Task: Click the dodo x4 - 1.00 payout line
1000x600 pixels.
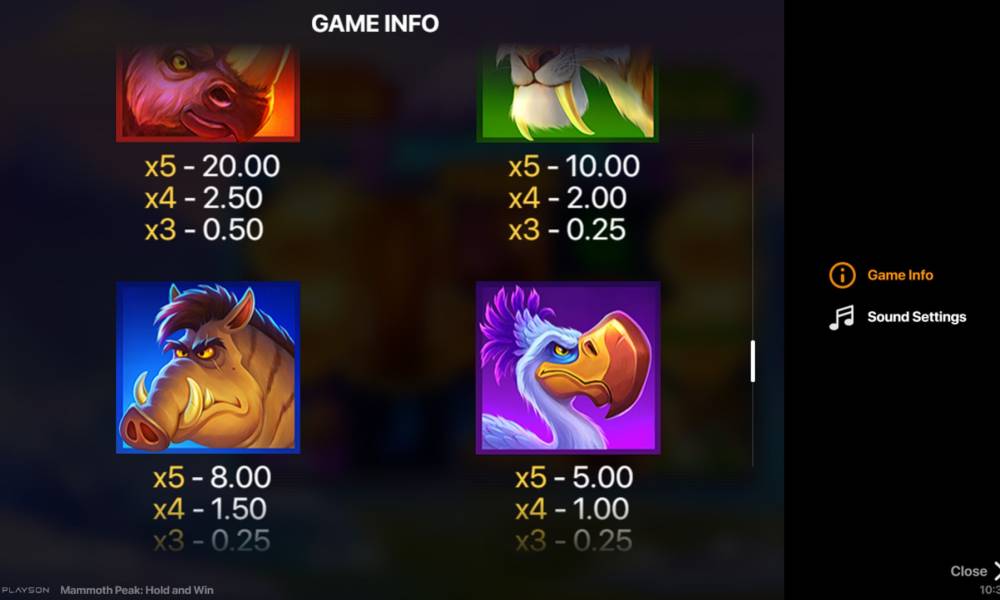Action: pyautogui.click(x=572, y=509)
